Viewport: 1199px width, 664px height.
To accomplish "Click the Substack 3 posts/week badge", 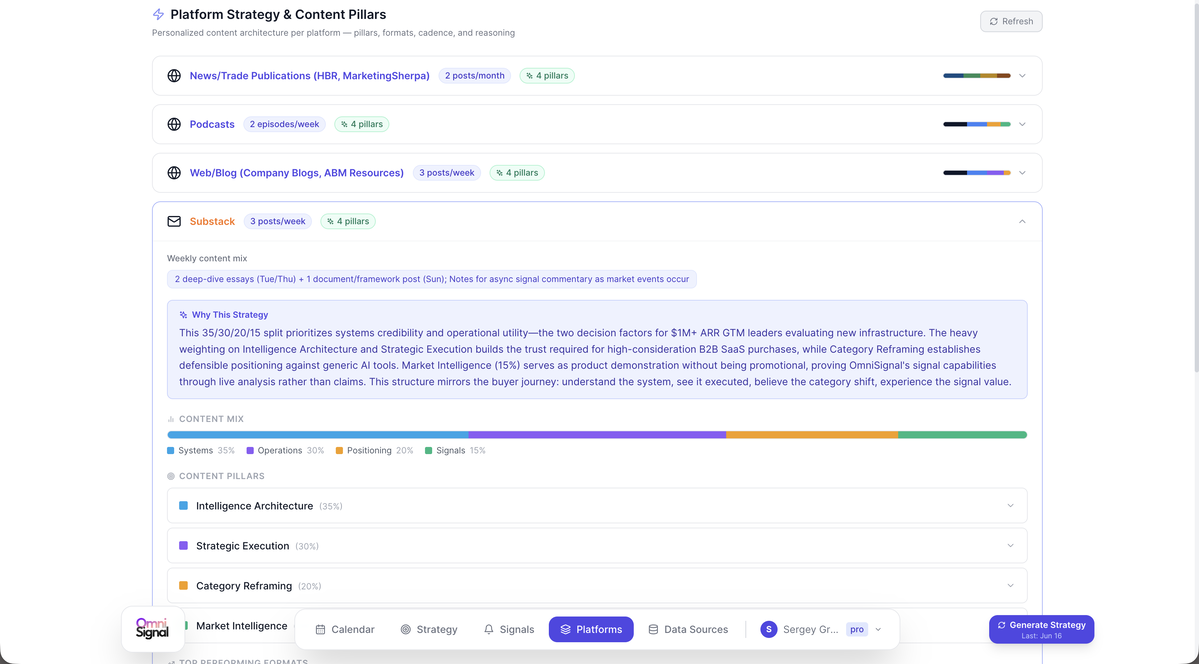I will coord(278,221).
